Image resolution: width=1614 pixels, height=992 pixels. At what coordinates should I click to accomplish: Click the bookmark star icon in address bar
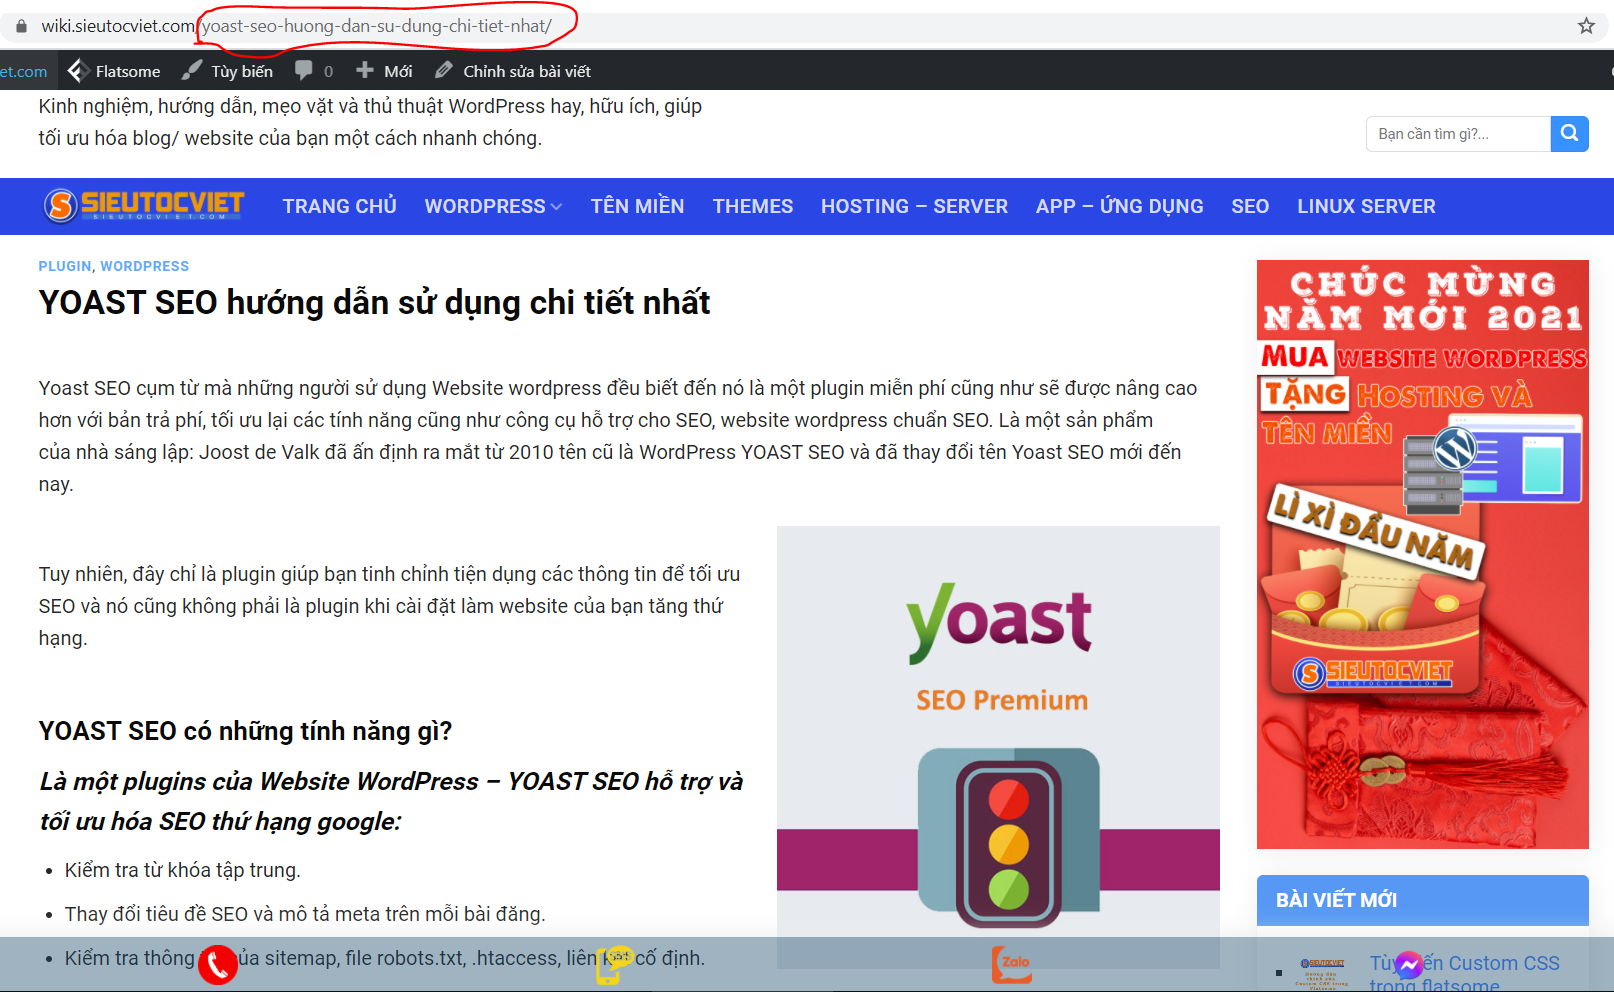click(1586, 26)
